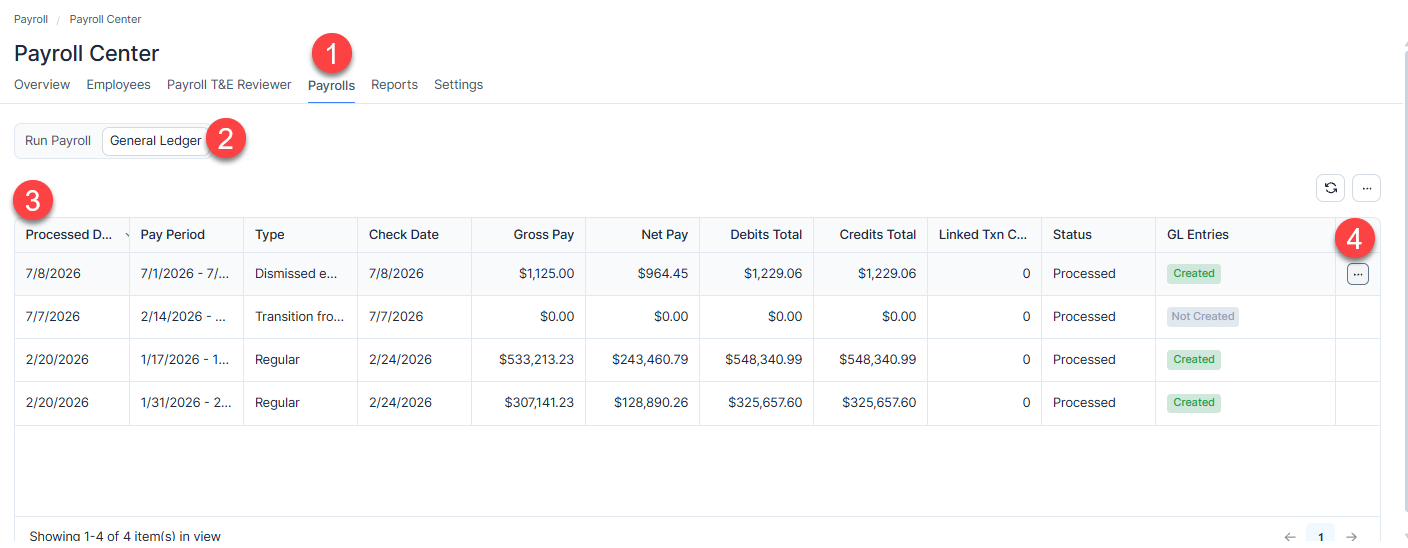Sort by Processed Date column arrow
Screen dimensions: 1408x548
tap(127, 236)
